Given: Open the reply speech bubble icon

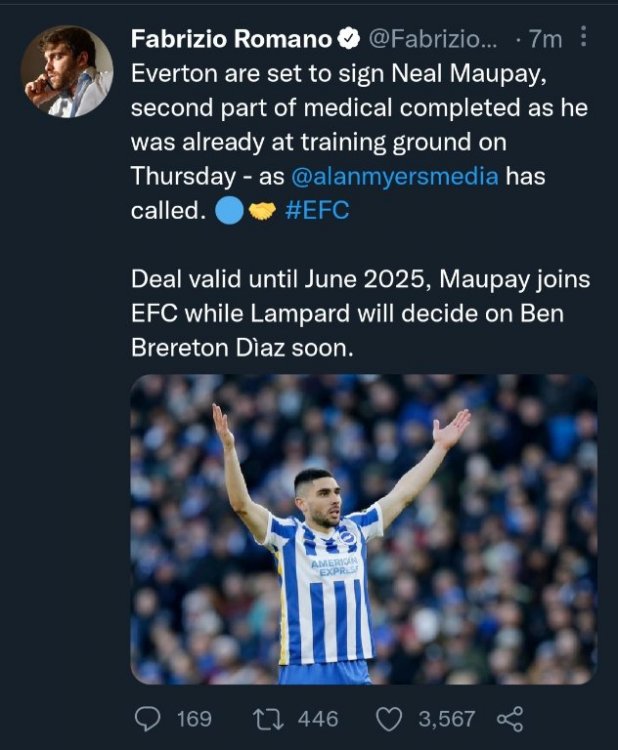Looking at the screenshot, I should click(x=146, y=718).
